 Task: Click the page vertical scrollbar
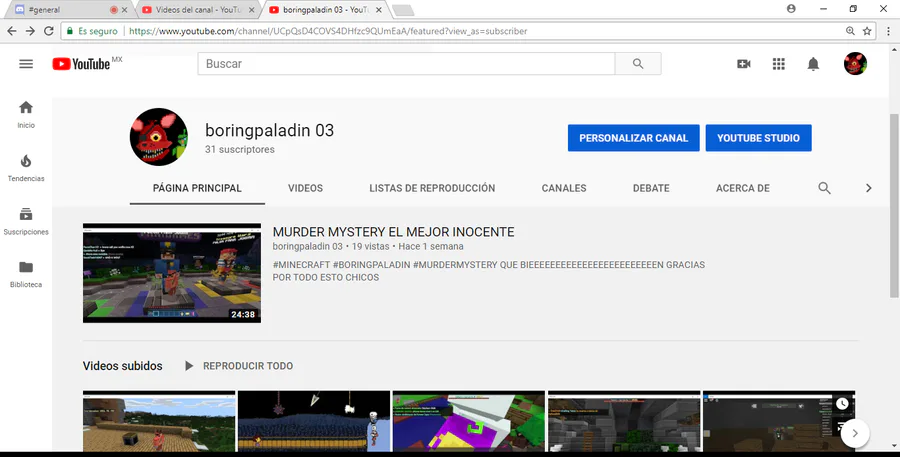click(x=894, y=207)
